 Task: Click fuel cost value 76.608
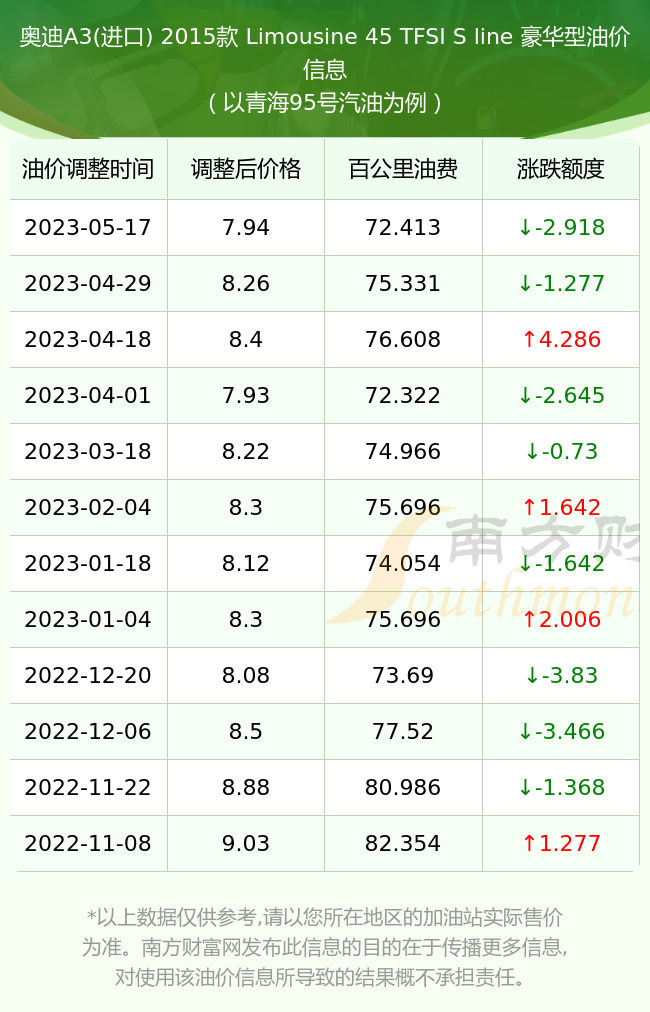403,339
